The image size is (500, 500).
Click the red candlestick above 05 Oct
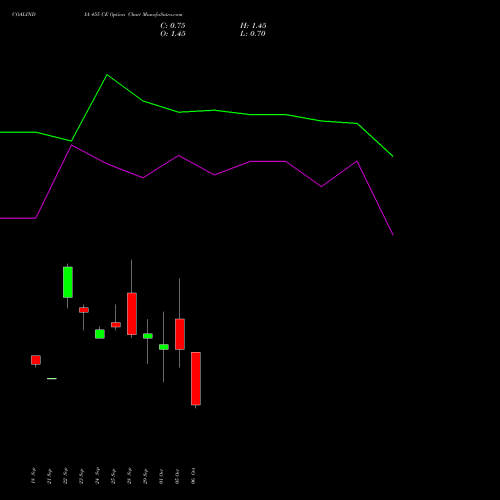point(180,334)
